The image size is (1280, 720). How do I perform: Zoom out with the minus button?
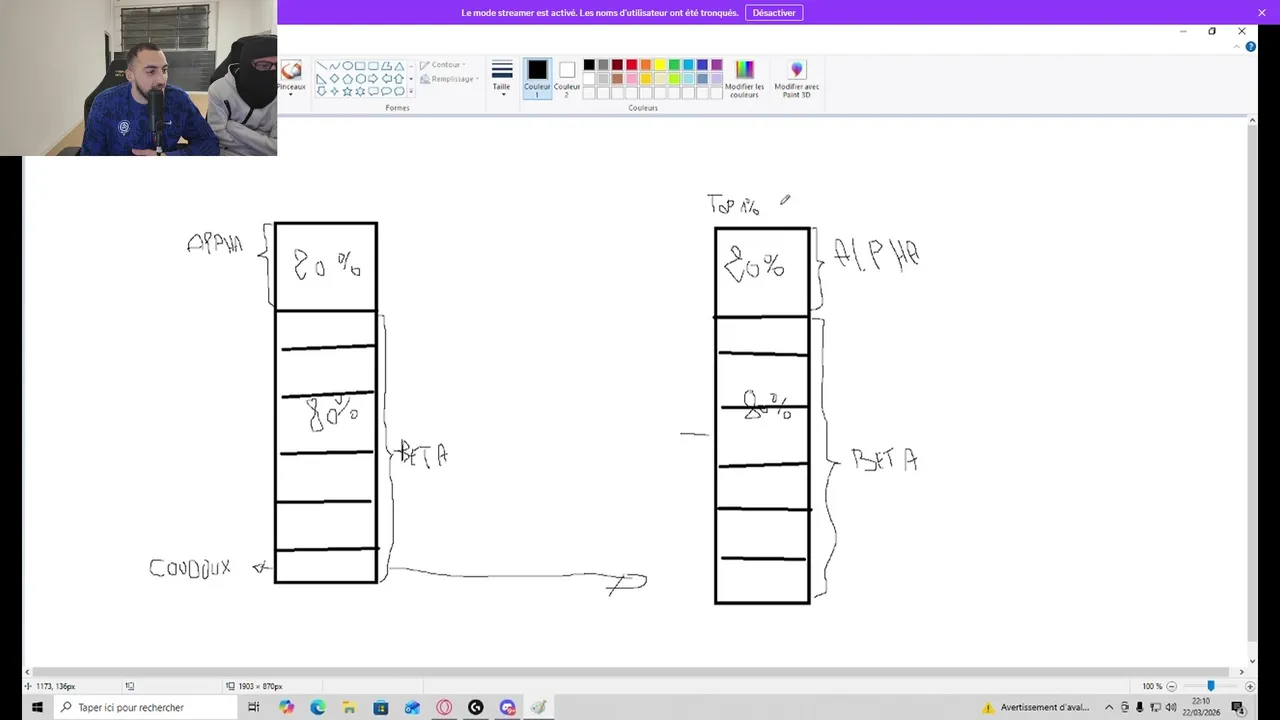point(1171,686)
